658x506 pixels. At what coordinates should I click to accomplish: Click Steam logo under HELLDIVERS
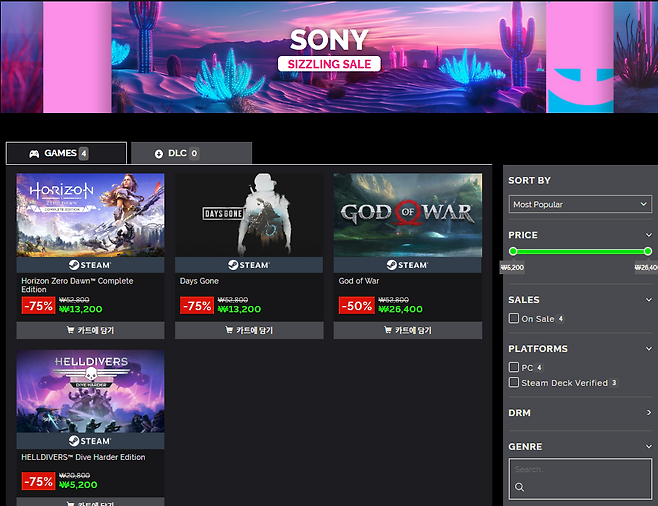75,441
